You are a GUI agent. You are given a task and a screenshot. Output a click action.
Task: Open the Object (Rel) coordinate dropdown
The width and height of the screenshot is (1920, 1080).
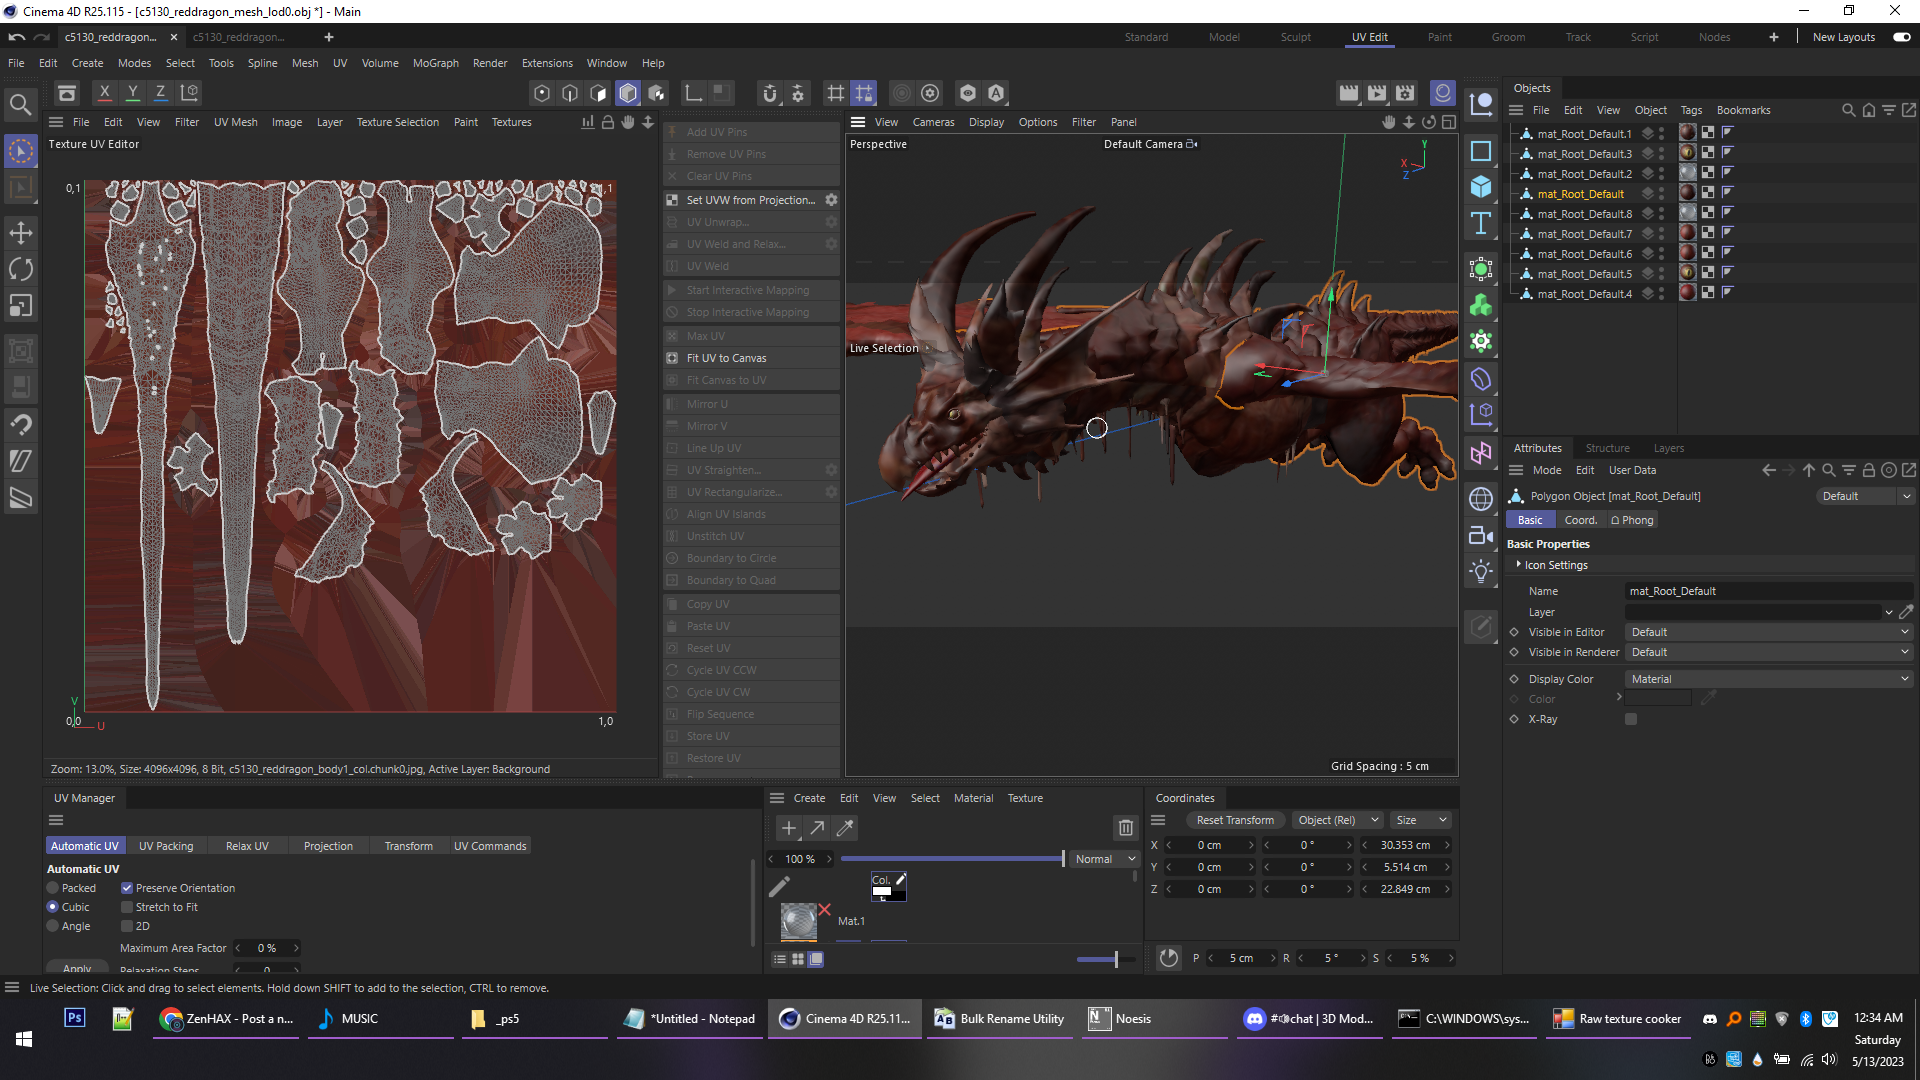(x=1337, y=820)
